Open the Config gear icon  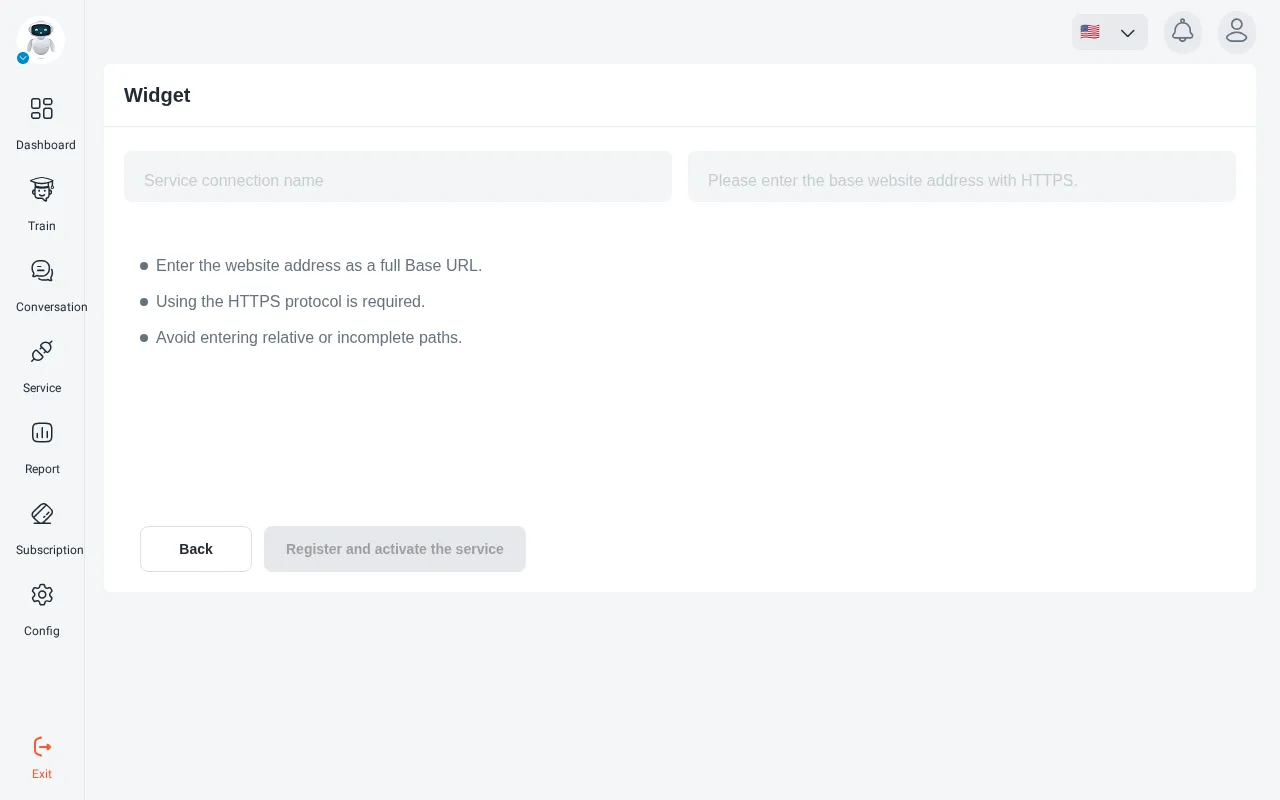pyautogui.click(x=42, y=595)
